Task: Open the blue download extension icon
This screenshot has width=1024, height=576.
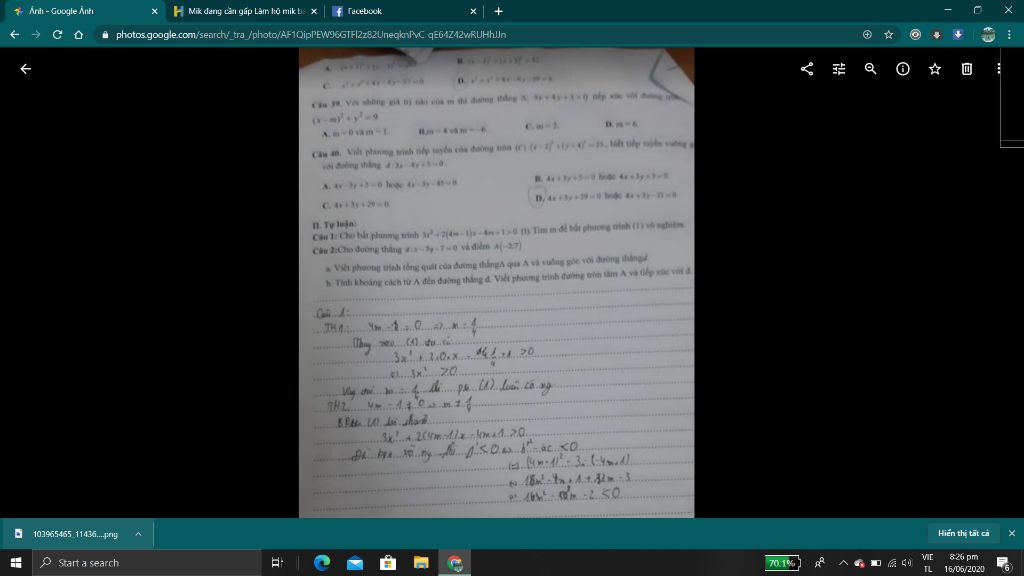Action: [958, 35]
